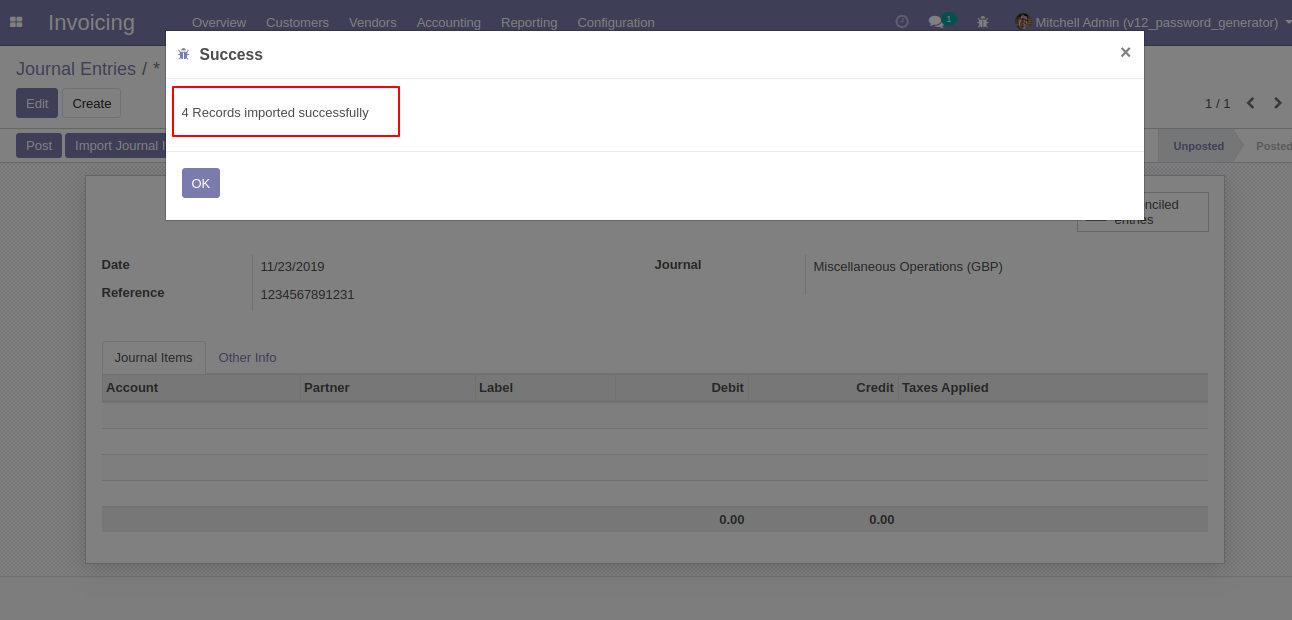The height and width of the screenshot is (620, 1292).
Task: Open the Customers menu
Action: pyautogui.click(x=297, y=22)
